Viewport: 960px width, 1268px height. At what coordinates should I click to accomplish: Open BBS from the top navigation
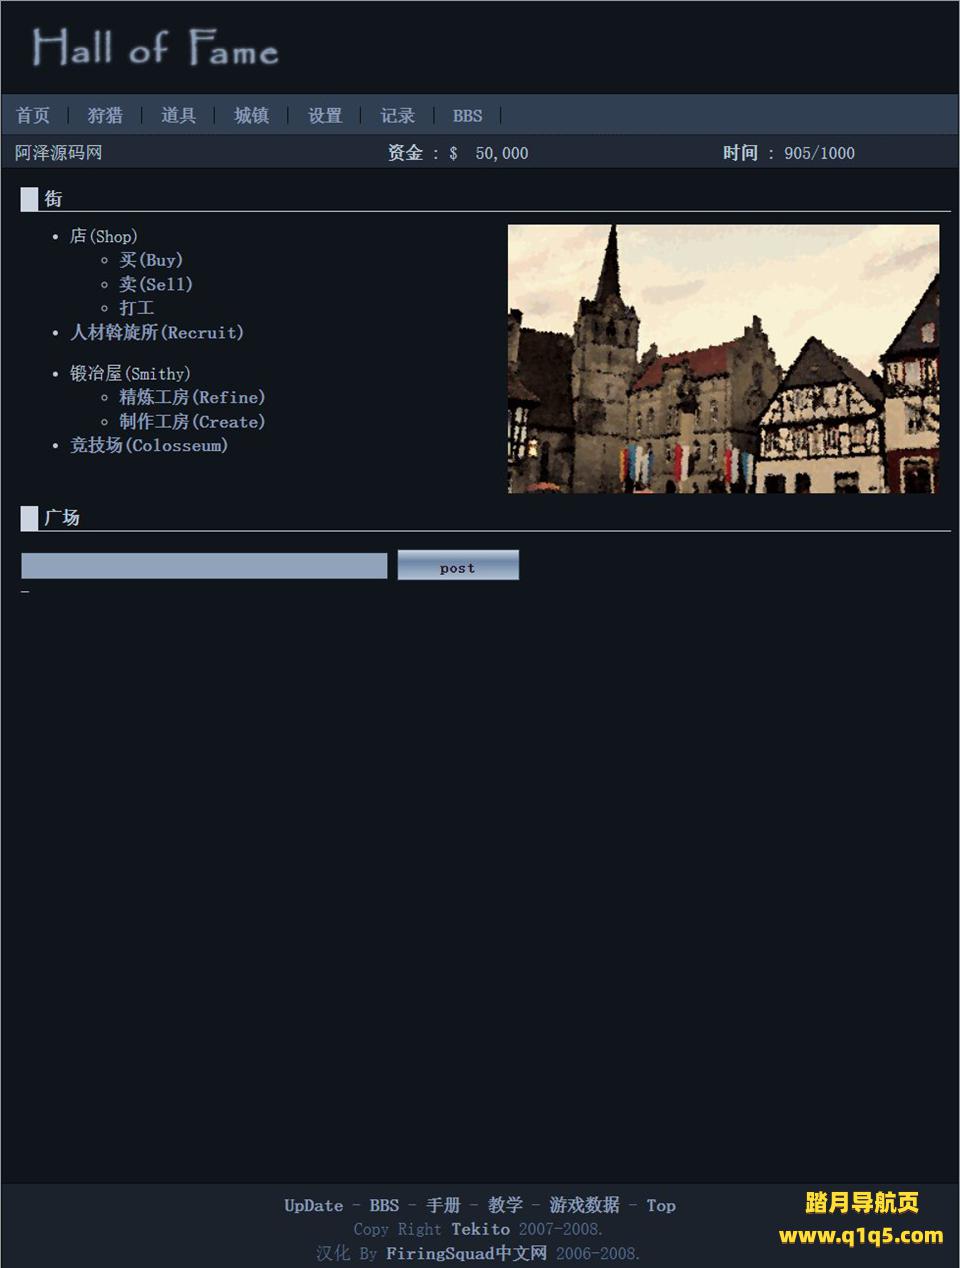pyautogui.click(x=467, y=116)
